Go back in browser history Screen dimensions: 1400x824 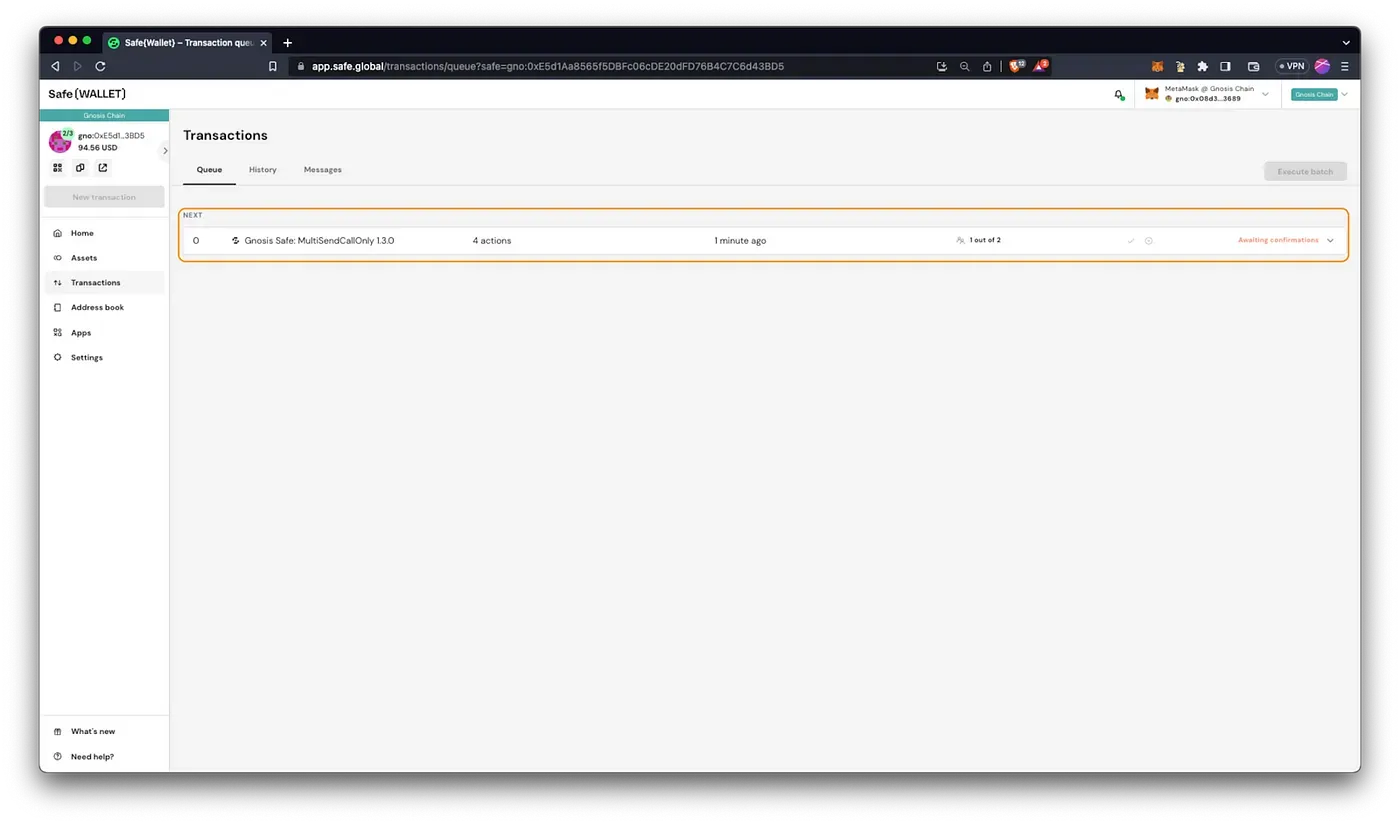pyautogui.click(x=55, y=66)
